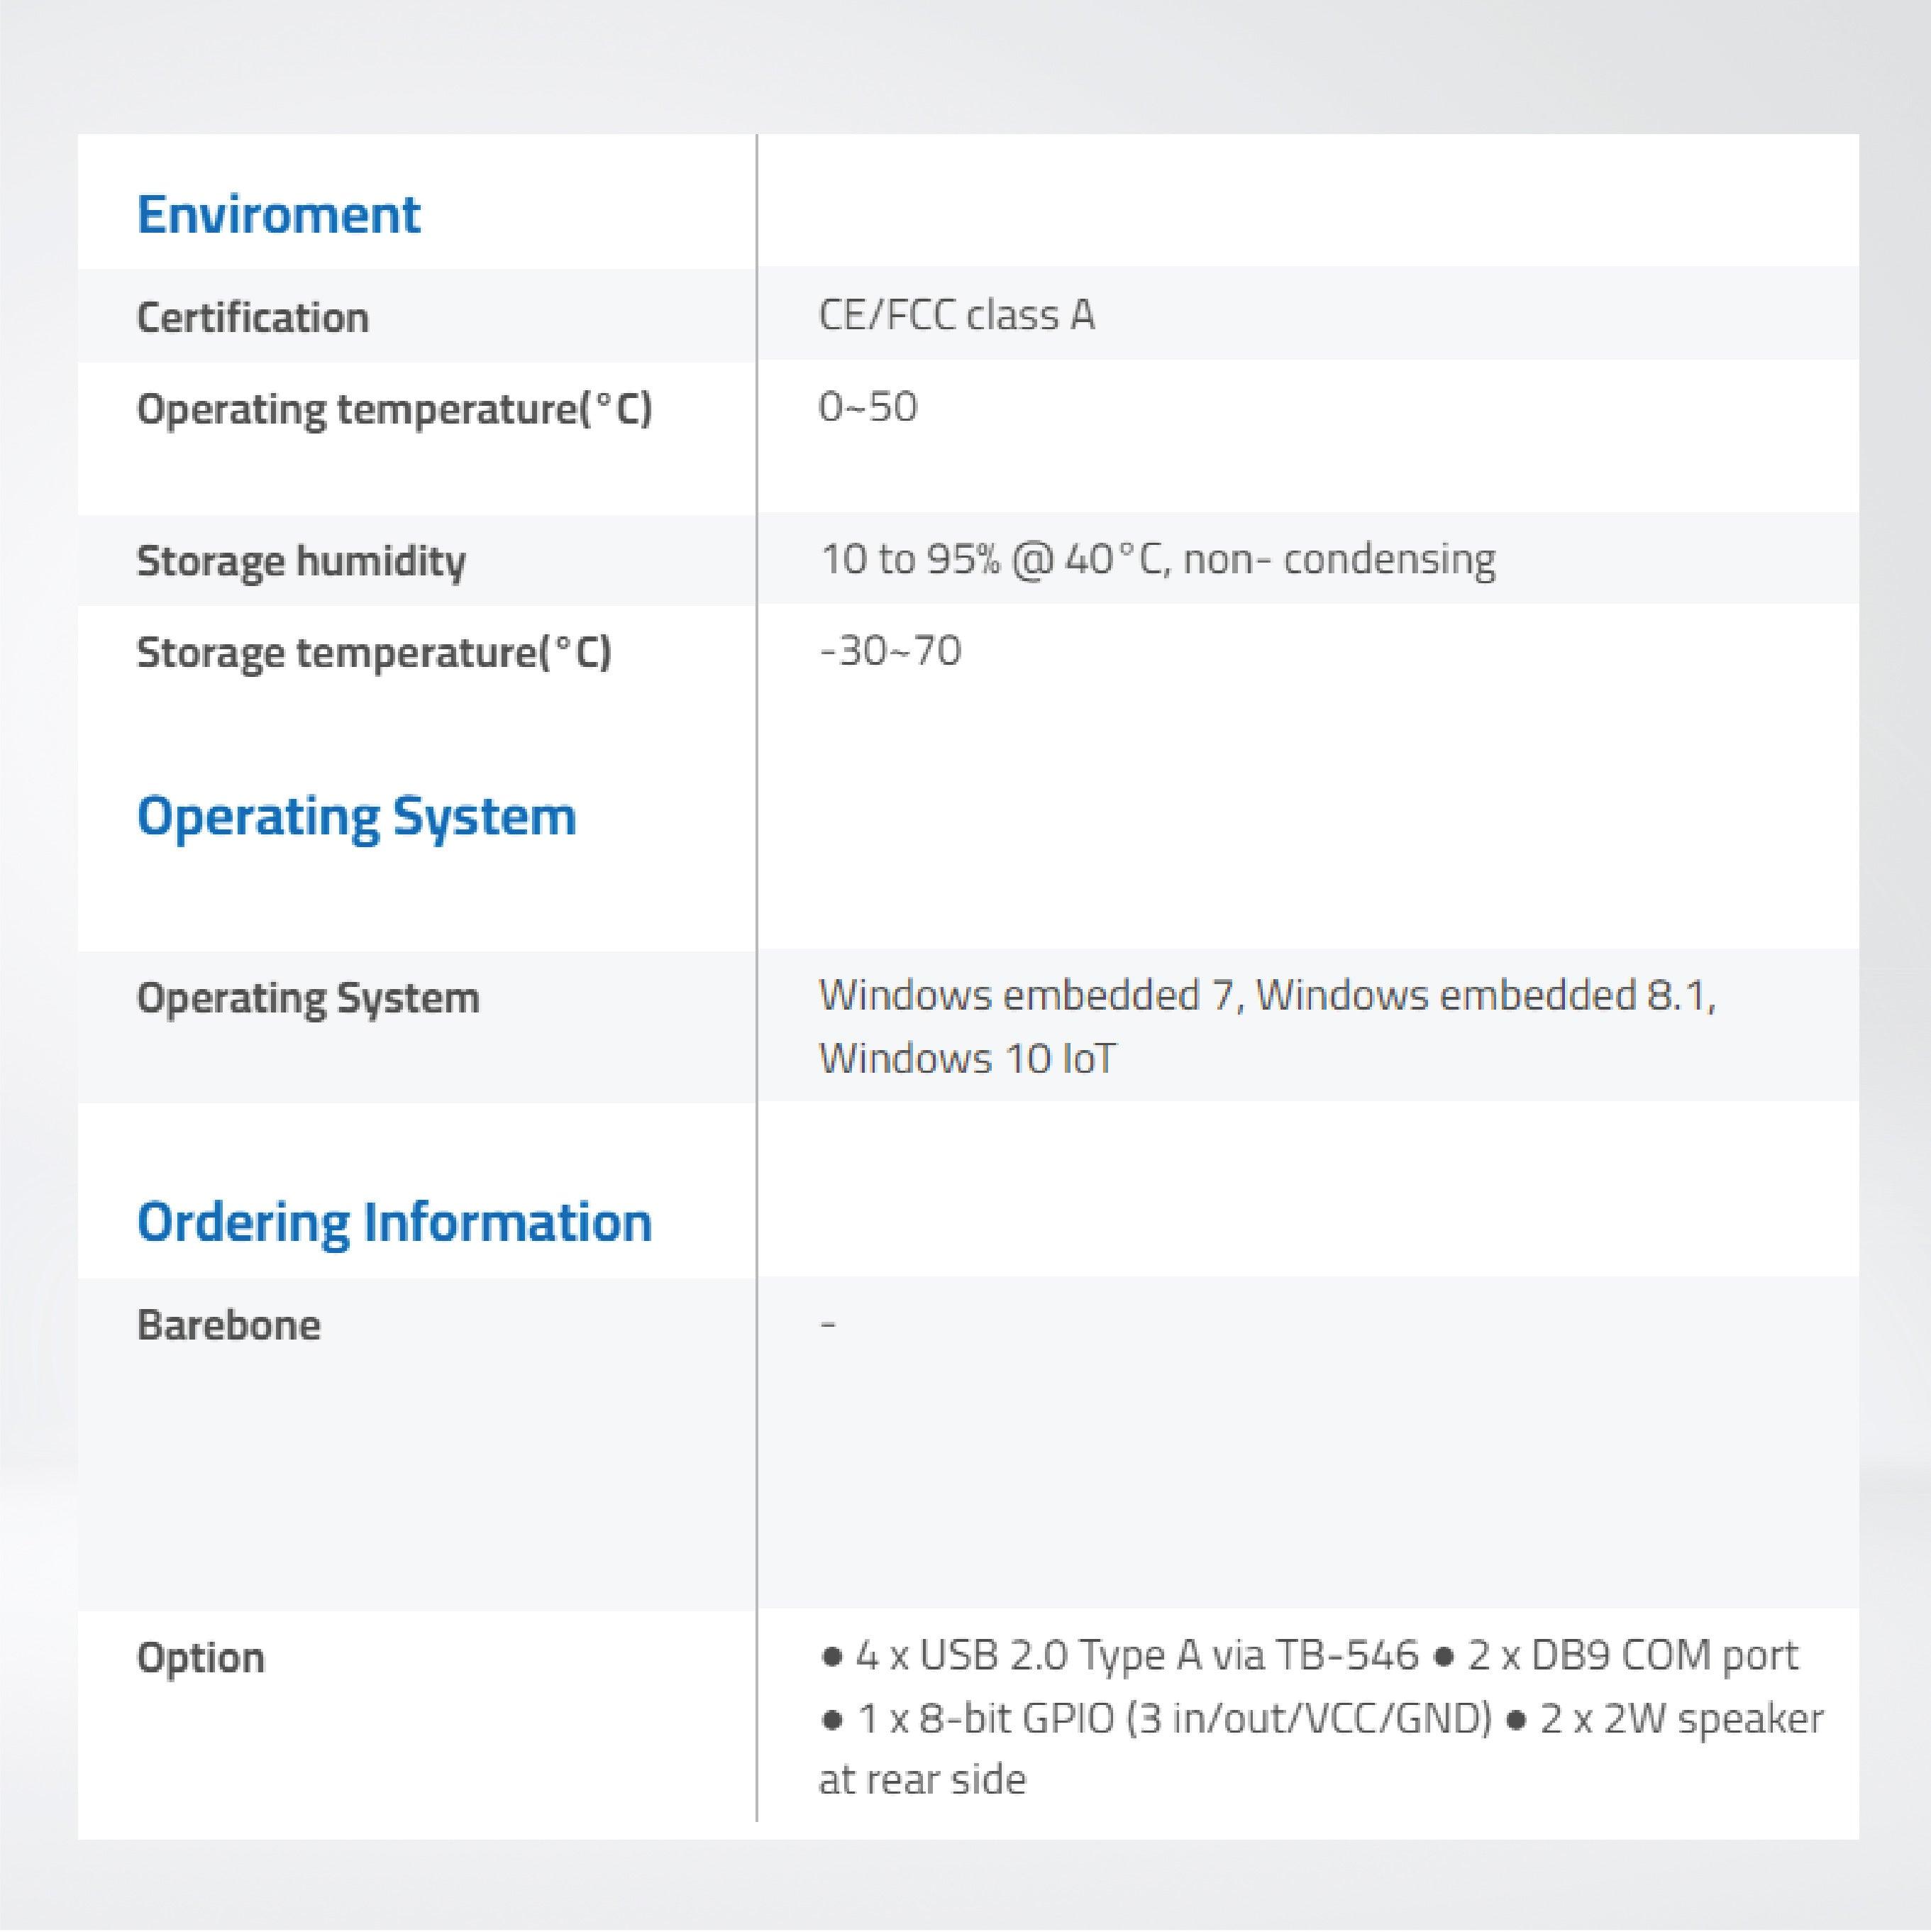
Task: Select the bold Operating System row label
Action: click(308, 998)
